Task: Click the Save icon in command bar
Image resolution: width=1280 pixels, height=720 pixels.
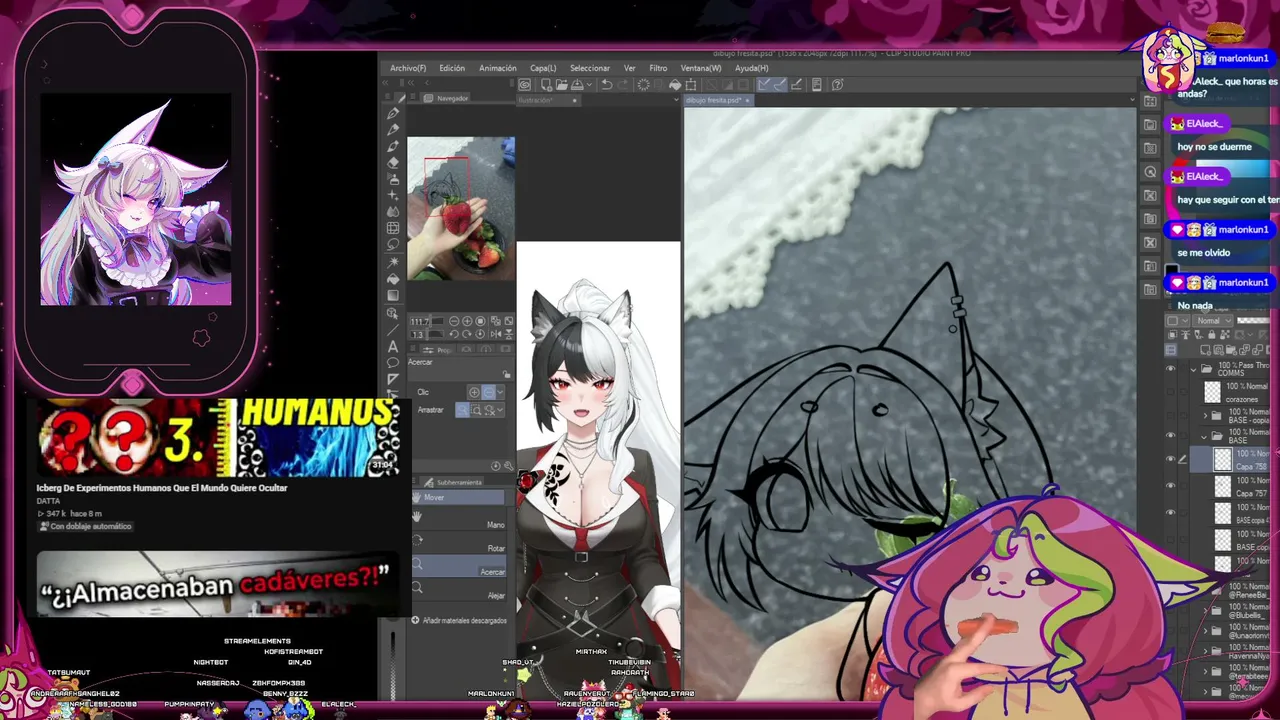Action: 577,85
